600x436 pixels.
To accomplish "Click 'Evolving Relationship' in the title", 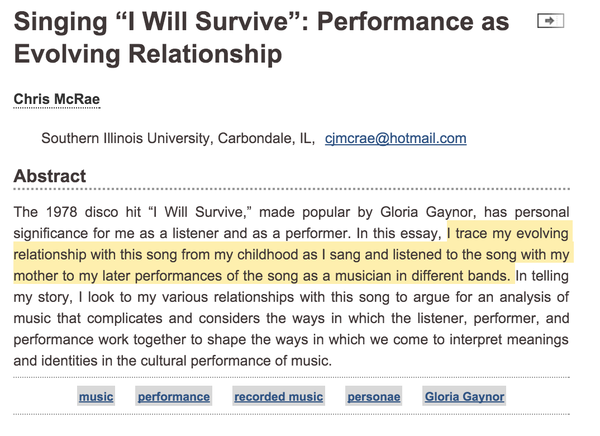I will pyautogui.click(x=148, y=54).
